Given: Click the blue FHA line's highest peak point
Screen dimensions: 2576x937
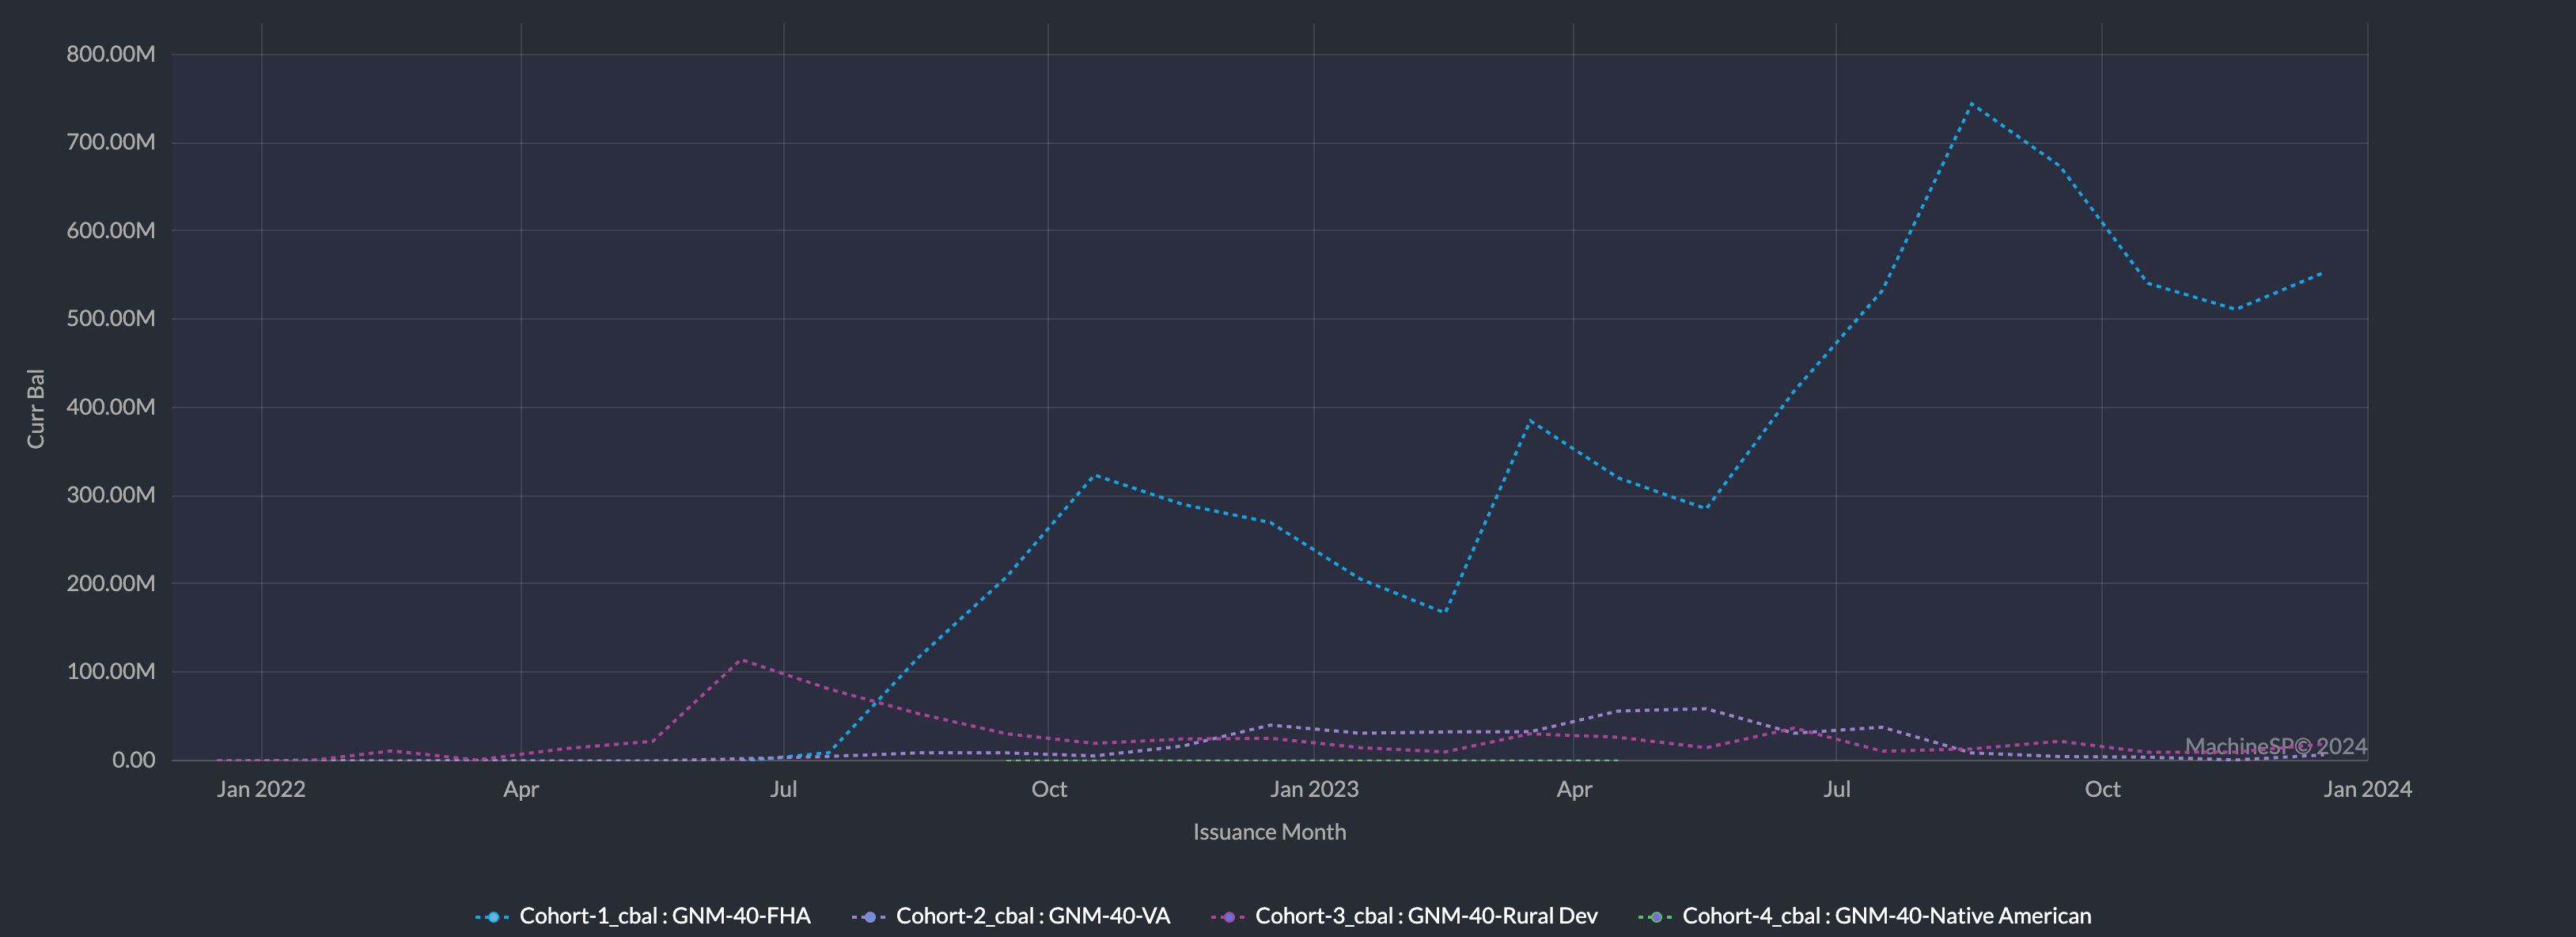Looking at the screenshot, I should pyautogui.click(x=1971, y=103).
